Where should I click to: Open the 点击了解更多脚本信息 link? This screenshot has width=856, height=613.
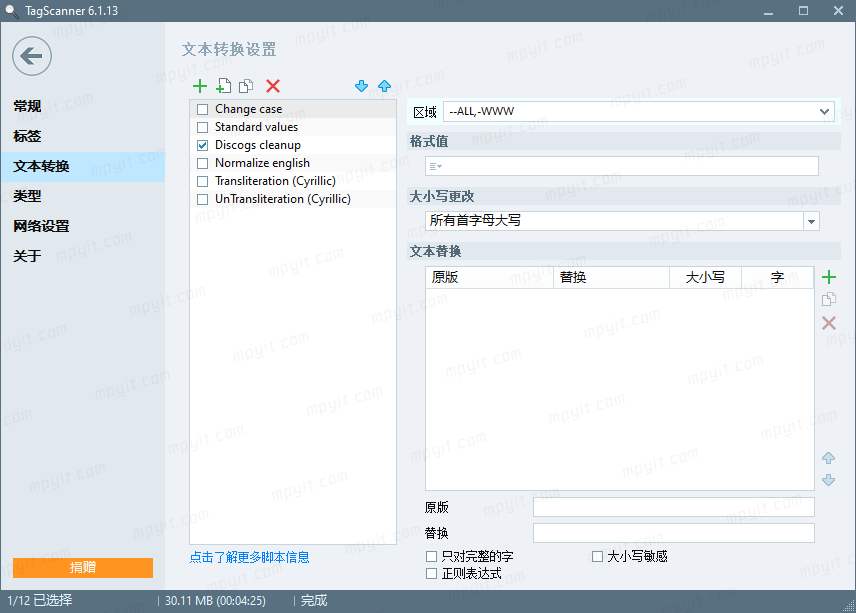point(249,557)
